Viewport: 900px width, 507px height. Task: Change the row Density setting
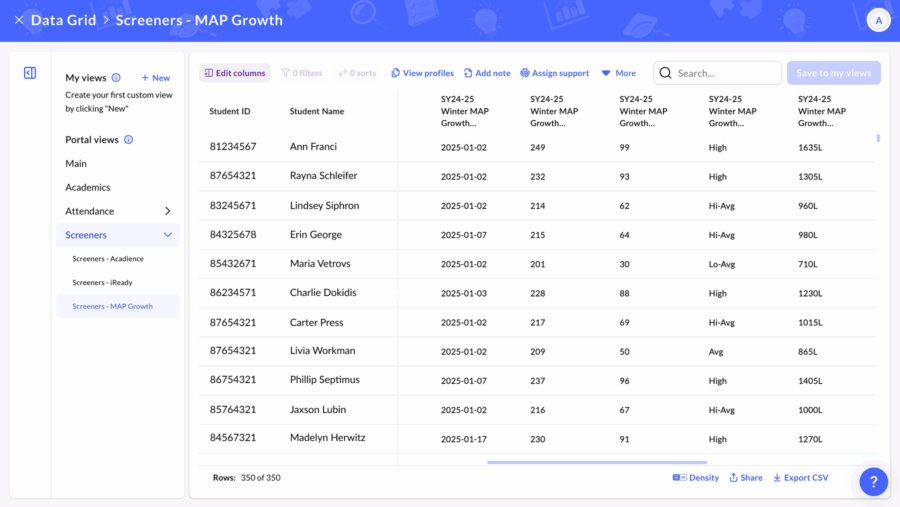tap(696, 478)
